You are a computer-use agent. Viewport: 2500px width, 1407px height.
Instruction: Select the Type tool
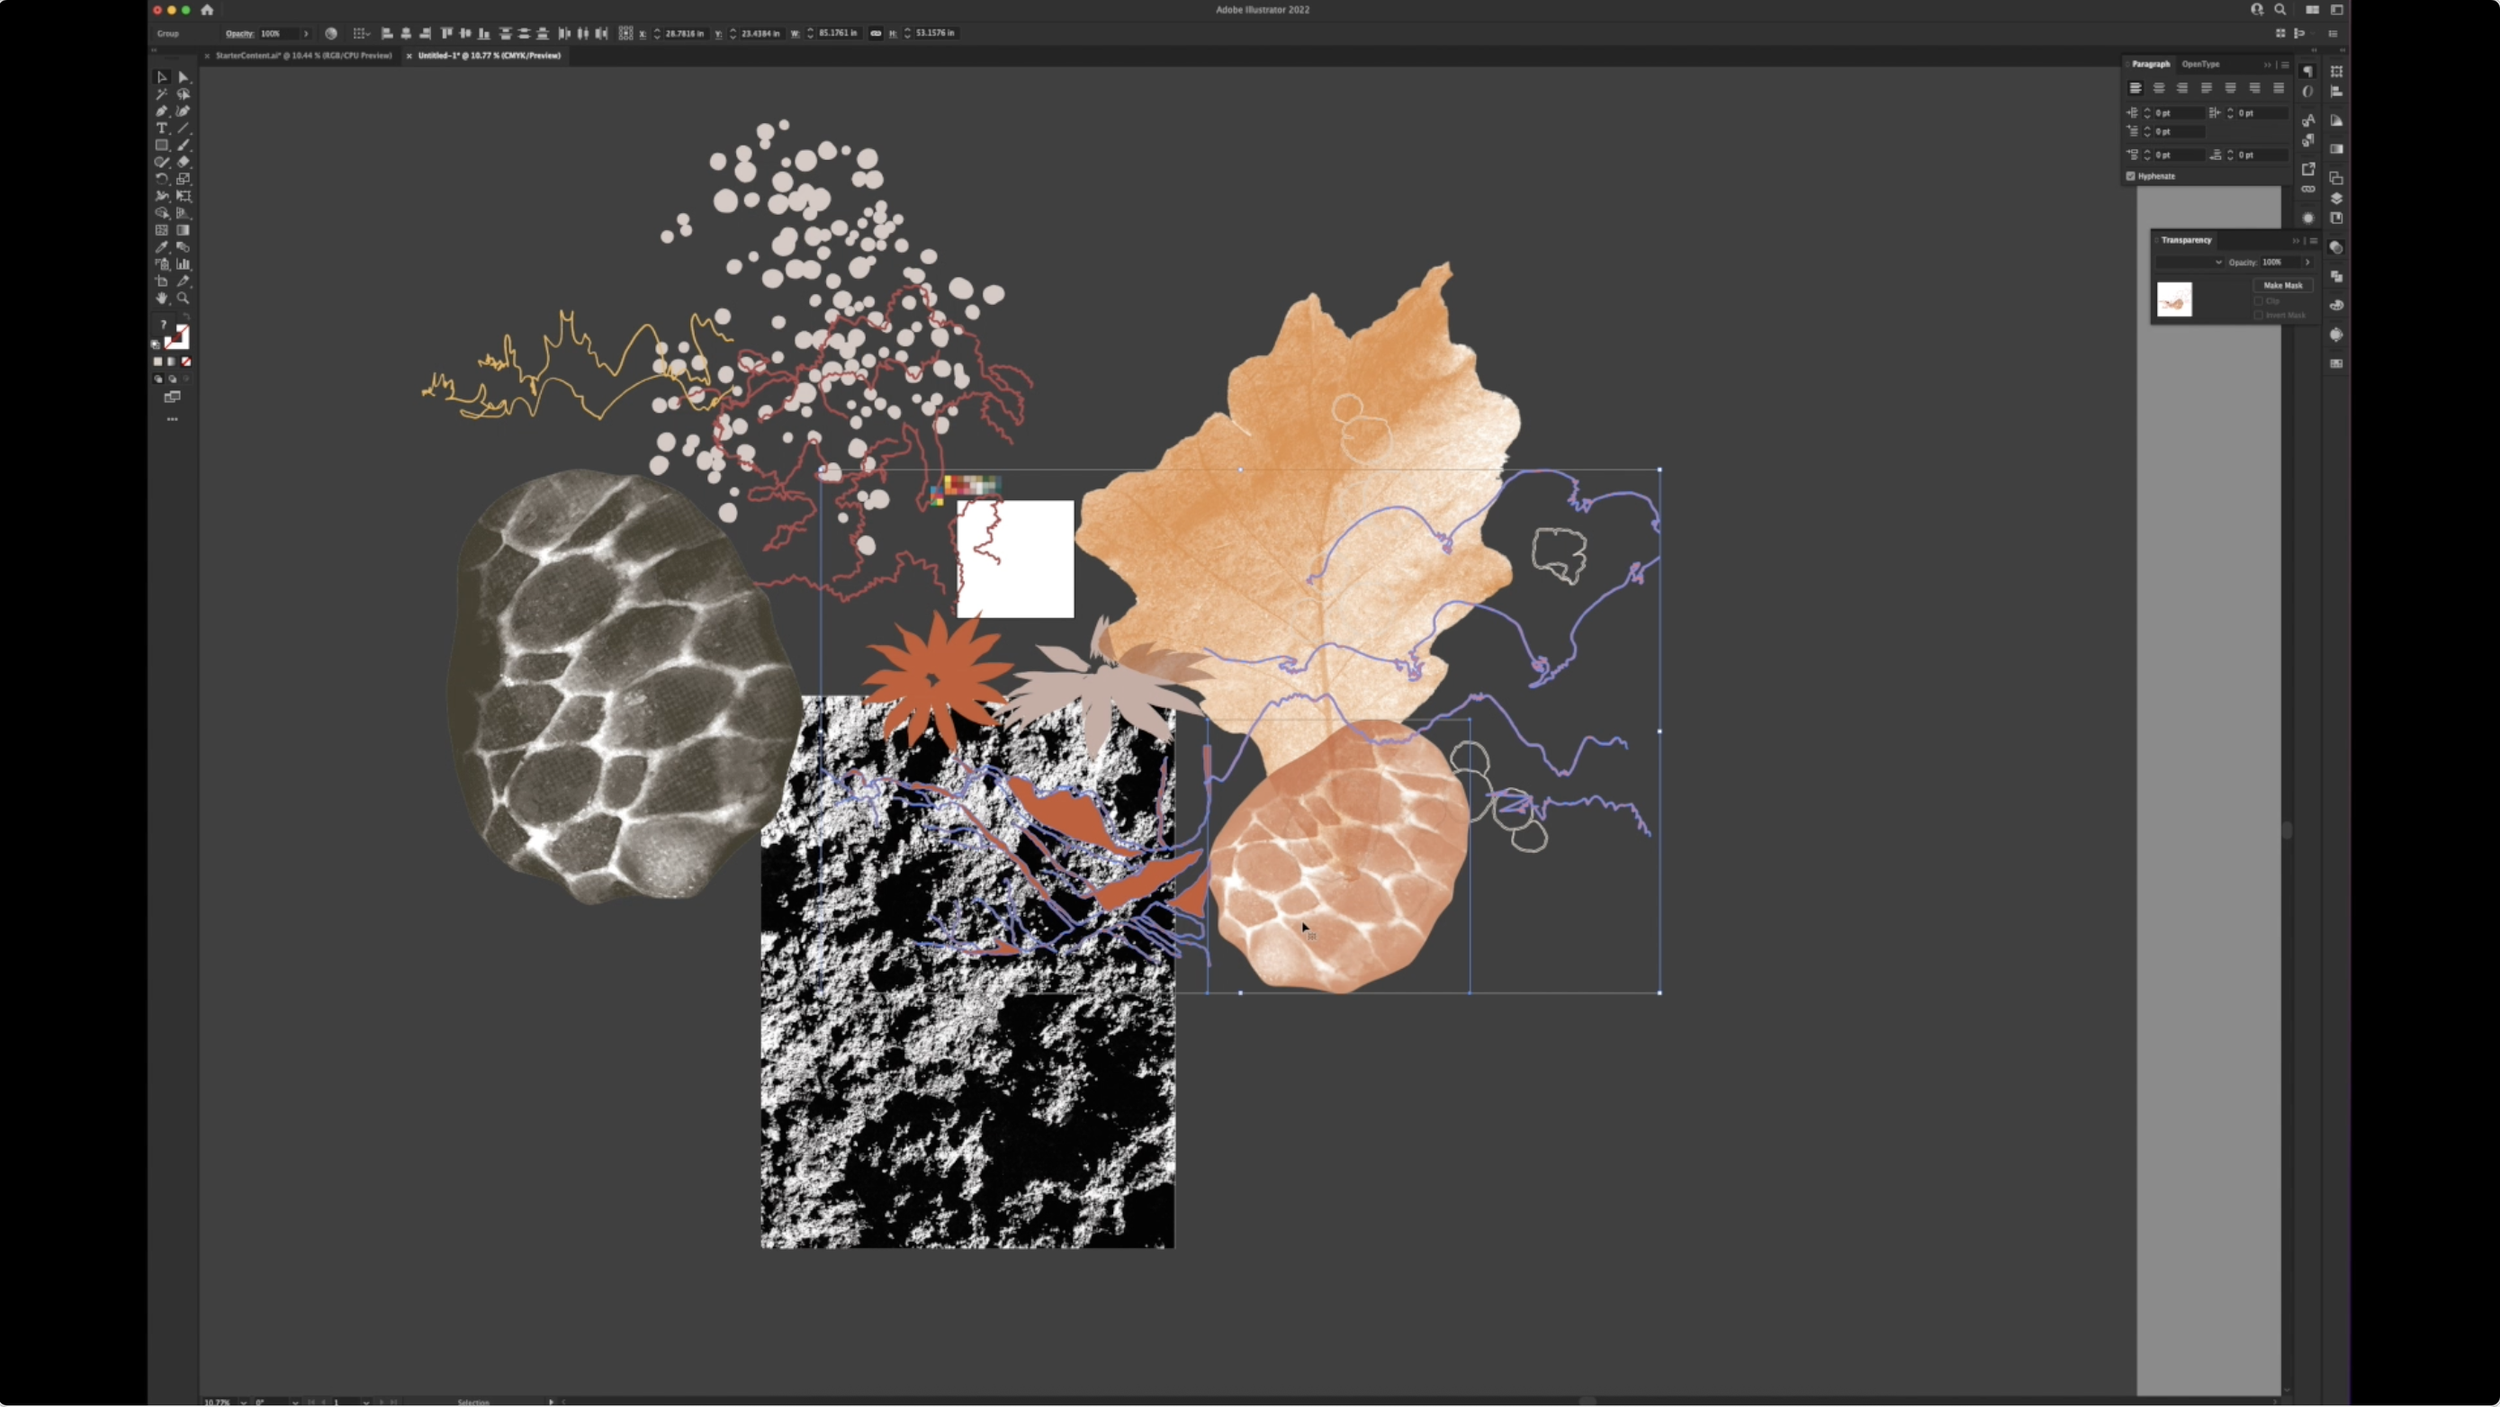162,128
